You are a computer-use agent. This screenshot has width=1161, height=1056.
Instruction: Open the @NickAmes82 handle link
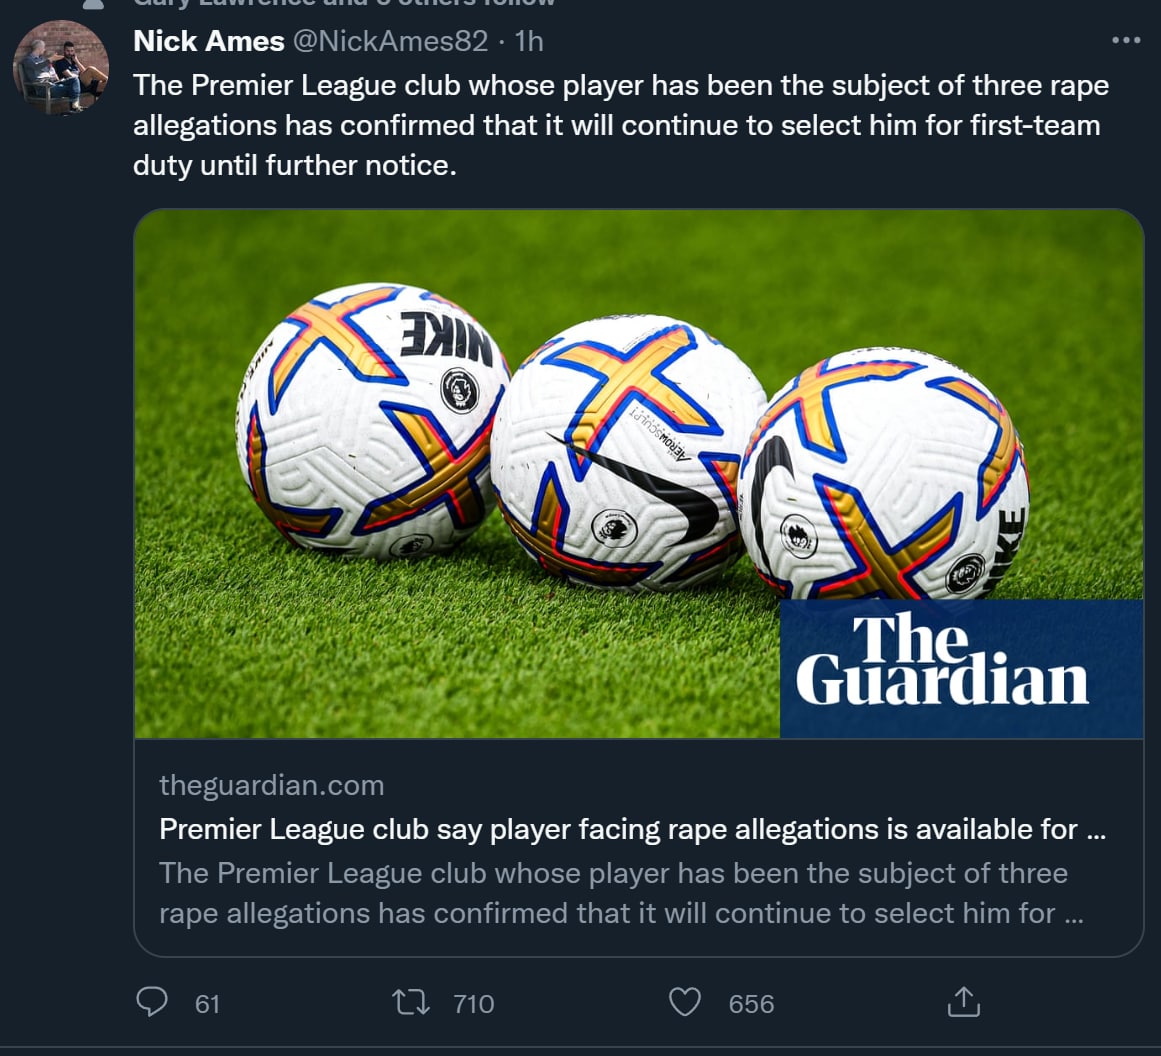tap(390, 41)
